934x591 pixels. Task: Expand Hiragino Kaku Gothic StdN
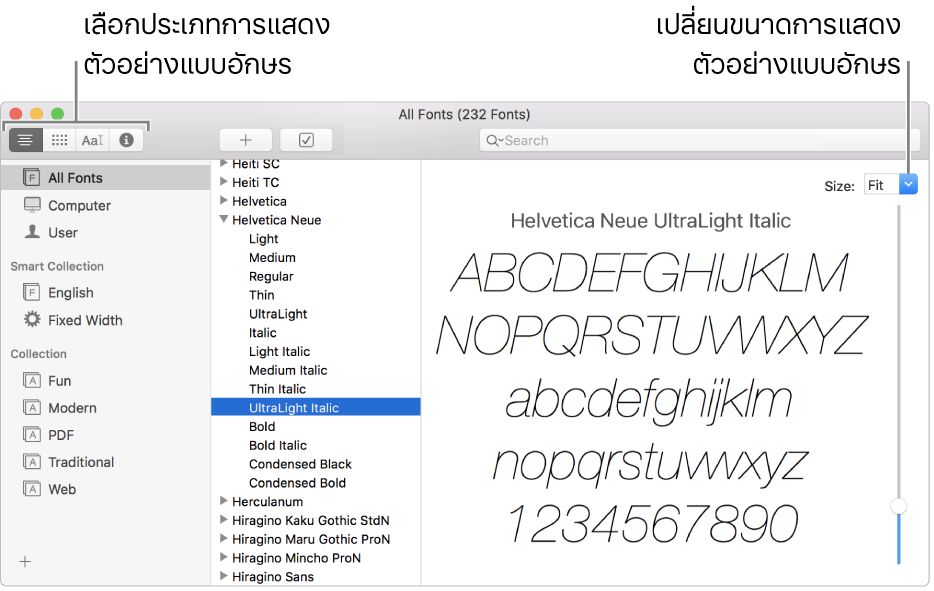point(223,520)
